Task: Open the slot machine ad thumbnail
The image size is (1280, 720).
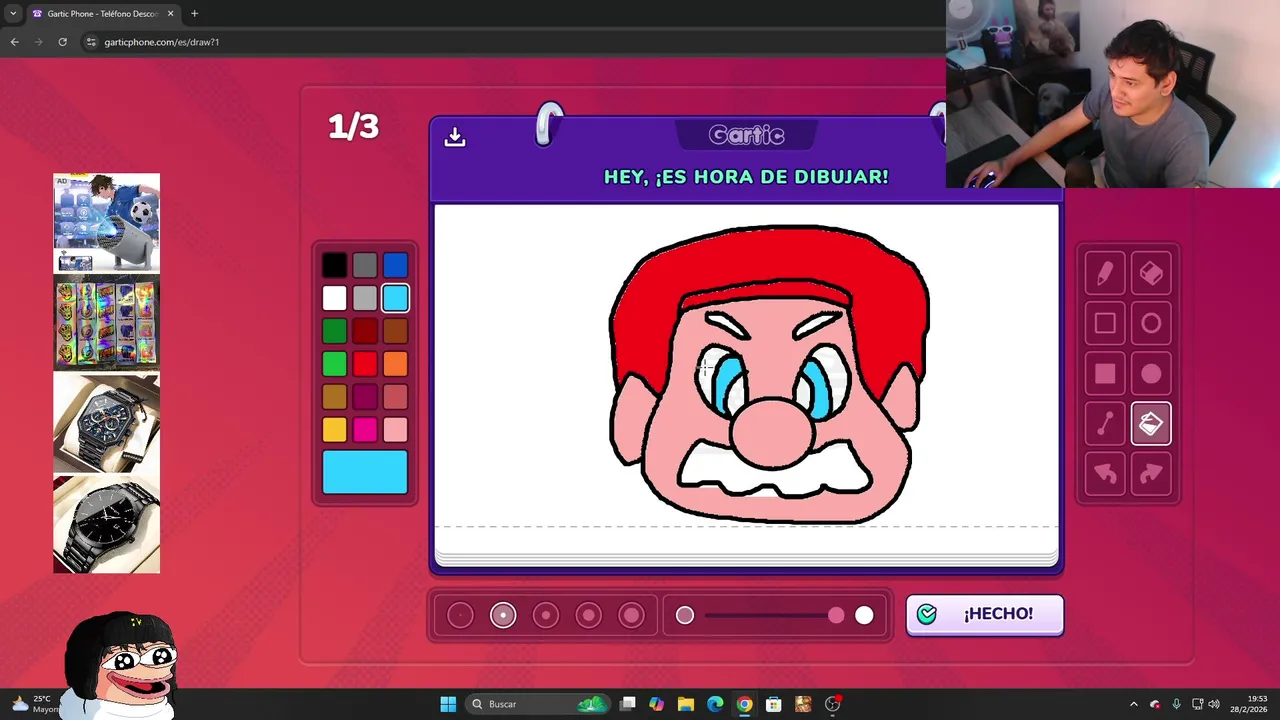Action: click(106, 323)
